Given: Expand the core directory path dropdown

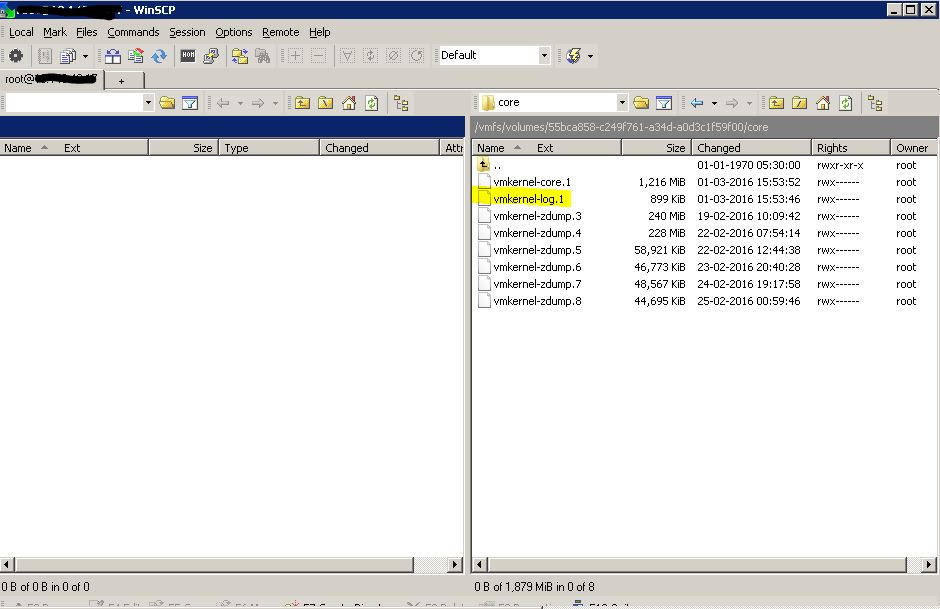Looking at the screenshot, I should pos(620,102).
